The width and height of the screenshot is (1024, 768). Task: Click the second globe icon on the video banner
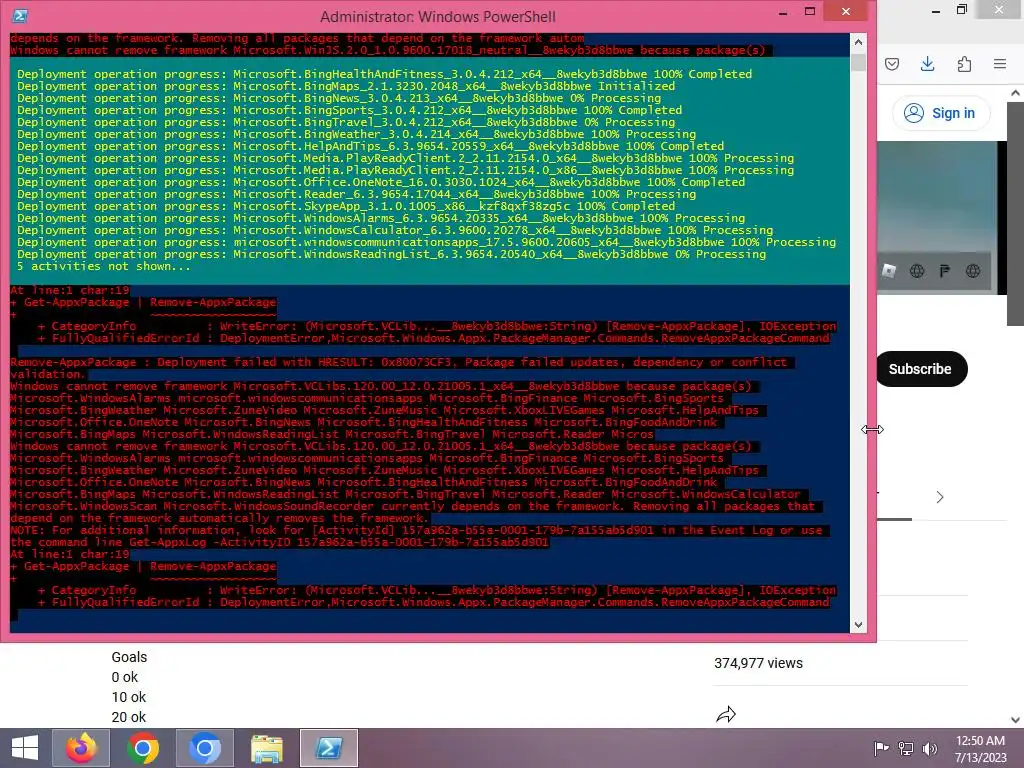[973, 271]
